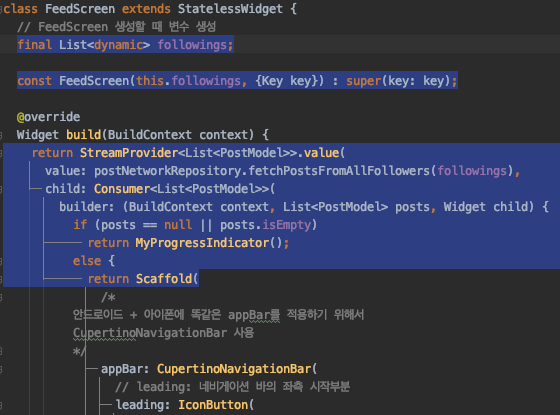Viewport: 560px width, 415px height.
Task: Click the "Scaffold" widget name
Action: (164, 279)
